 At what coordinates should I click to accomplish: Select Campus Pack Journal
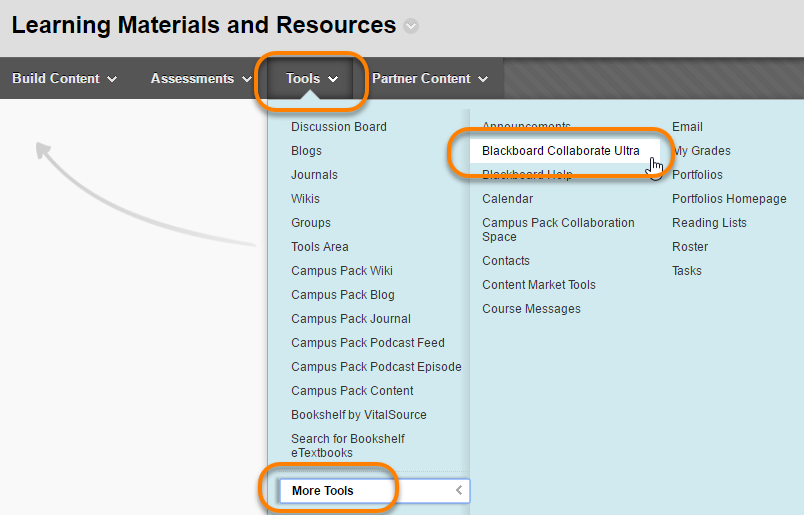351,319
